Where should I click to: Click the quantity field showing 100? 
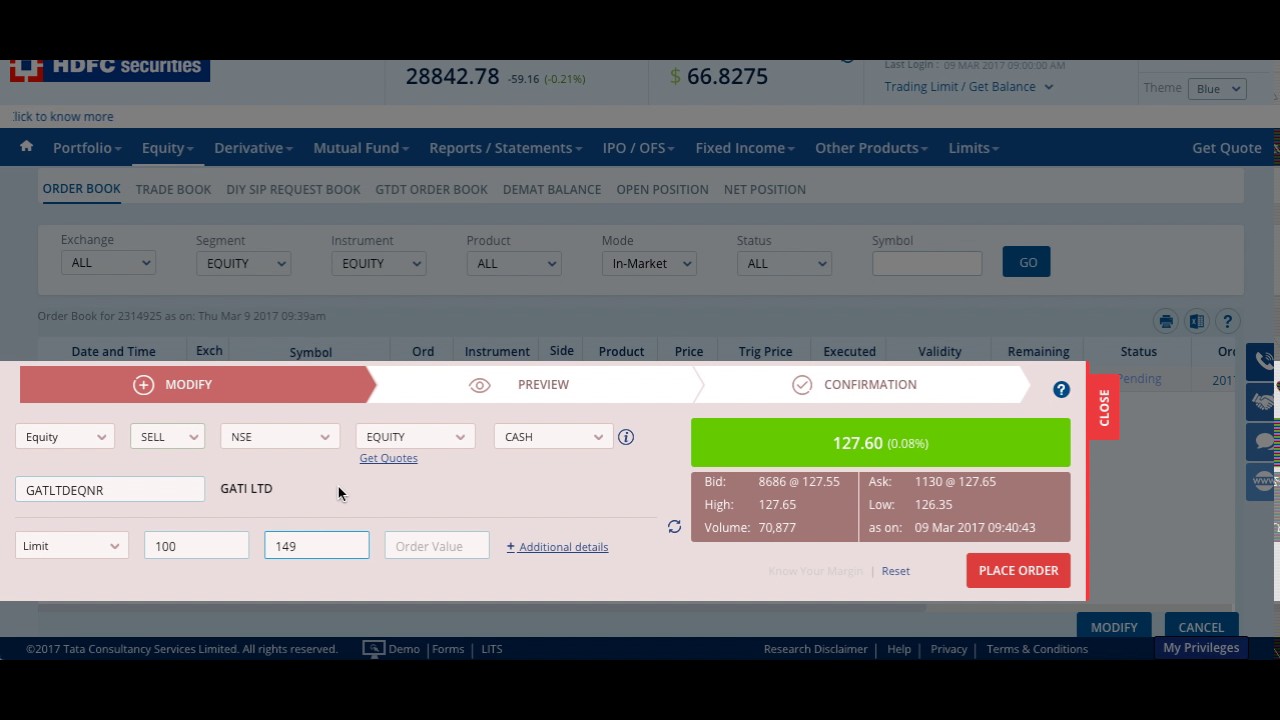[196, 545]
